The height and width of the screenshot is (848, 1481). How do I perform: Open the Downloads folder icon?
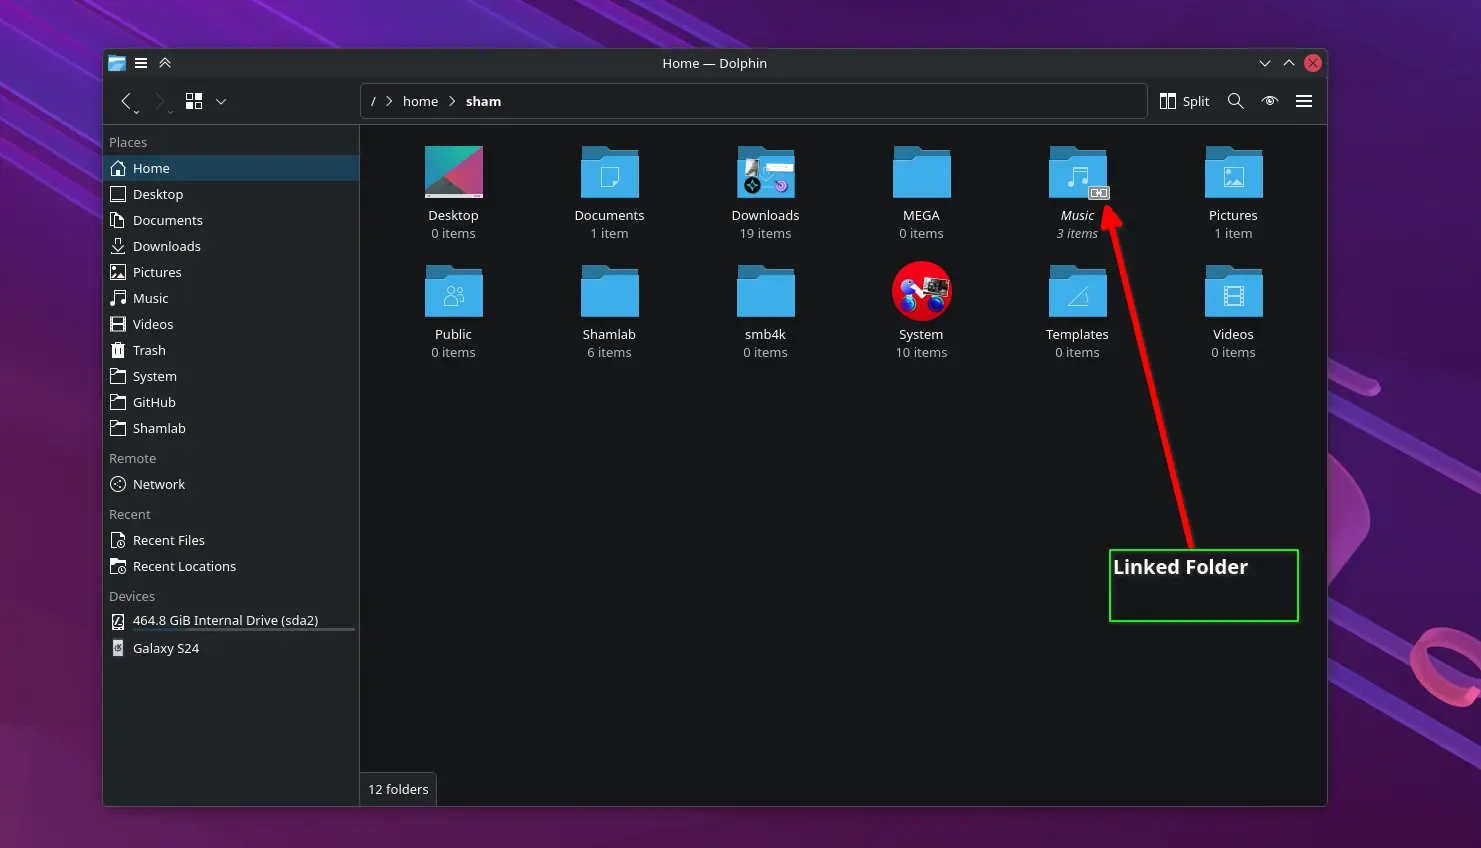[765, 172]
